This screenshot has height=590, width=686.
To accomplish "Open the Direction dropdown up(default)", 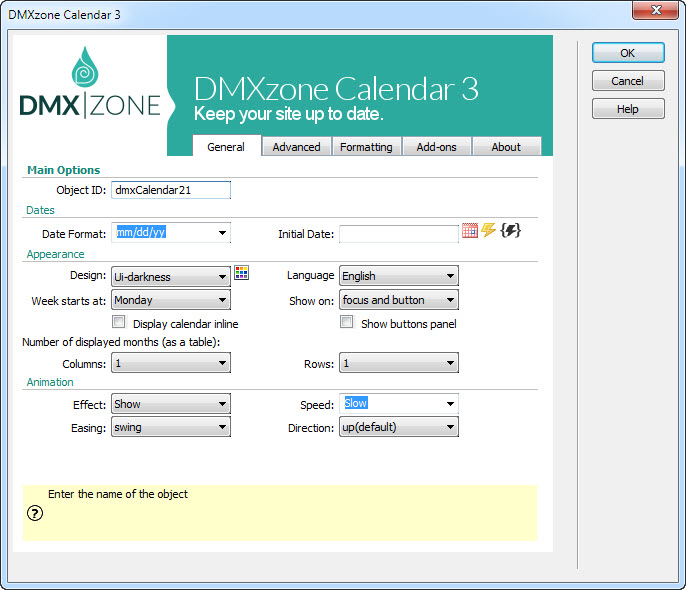I will click(x=399, y=427).
